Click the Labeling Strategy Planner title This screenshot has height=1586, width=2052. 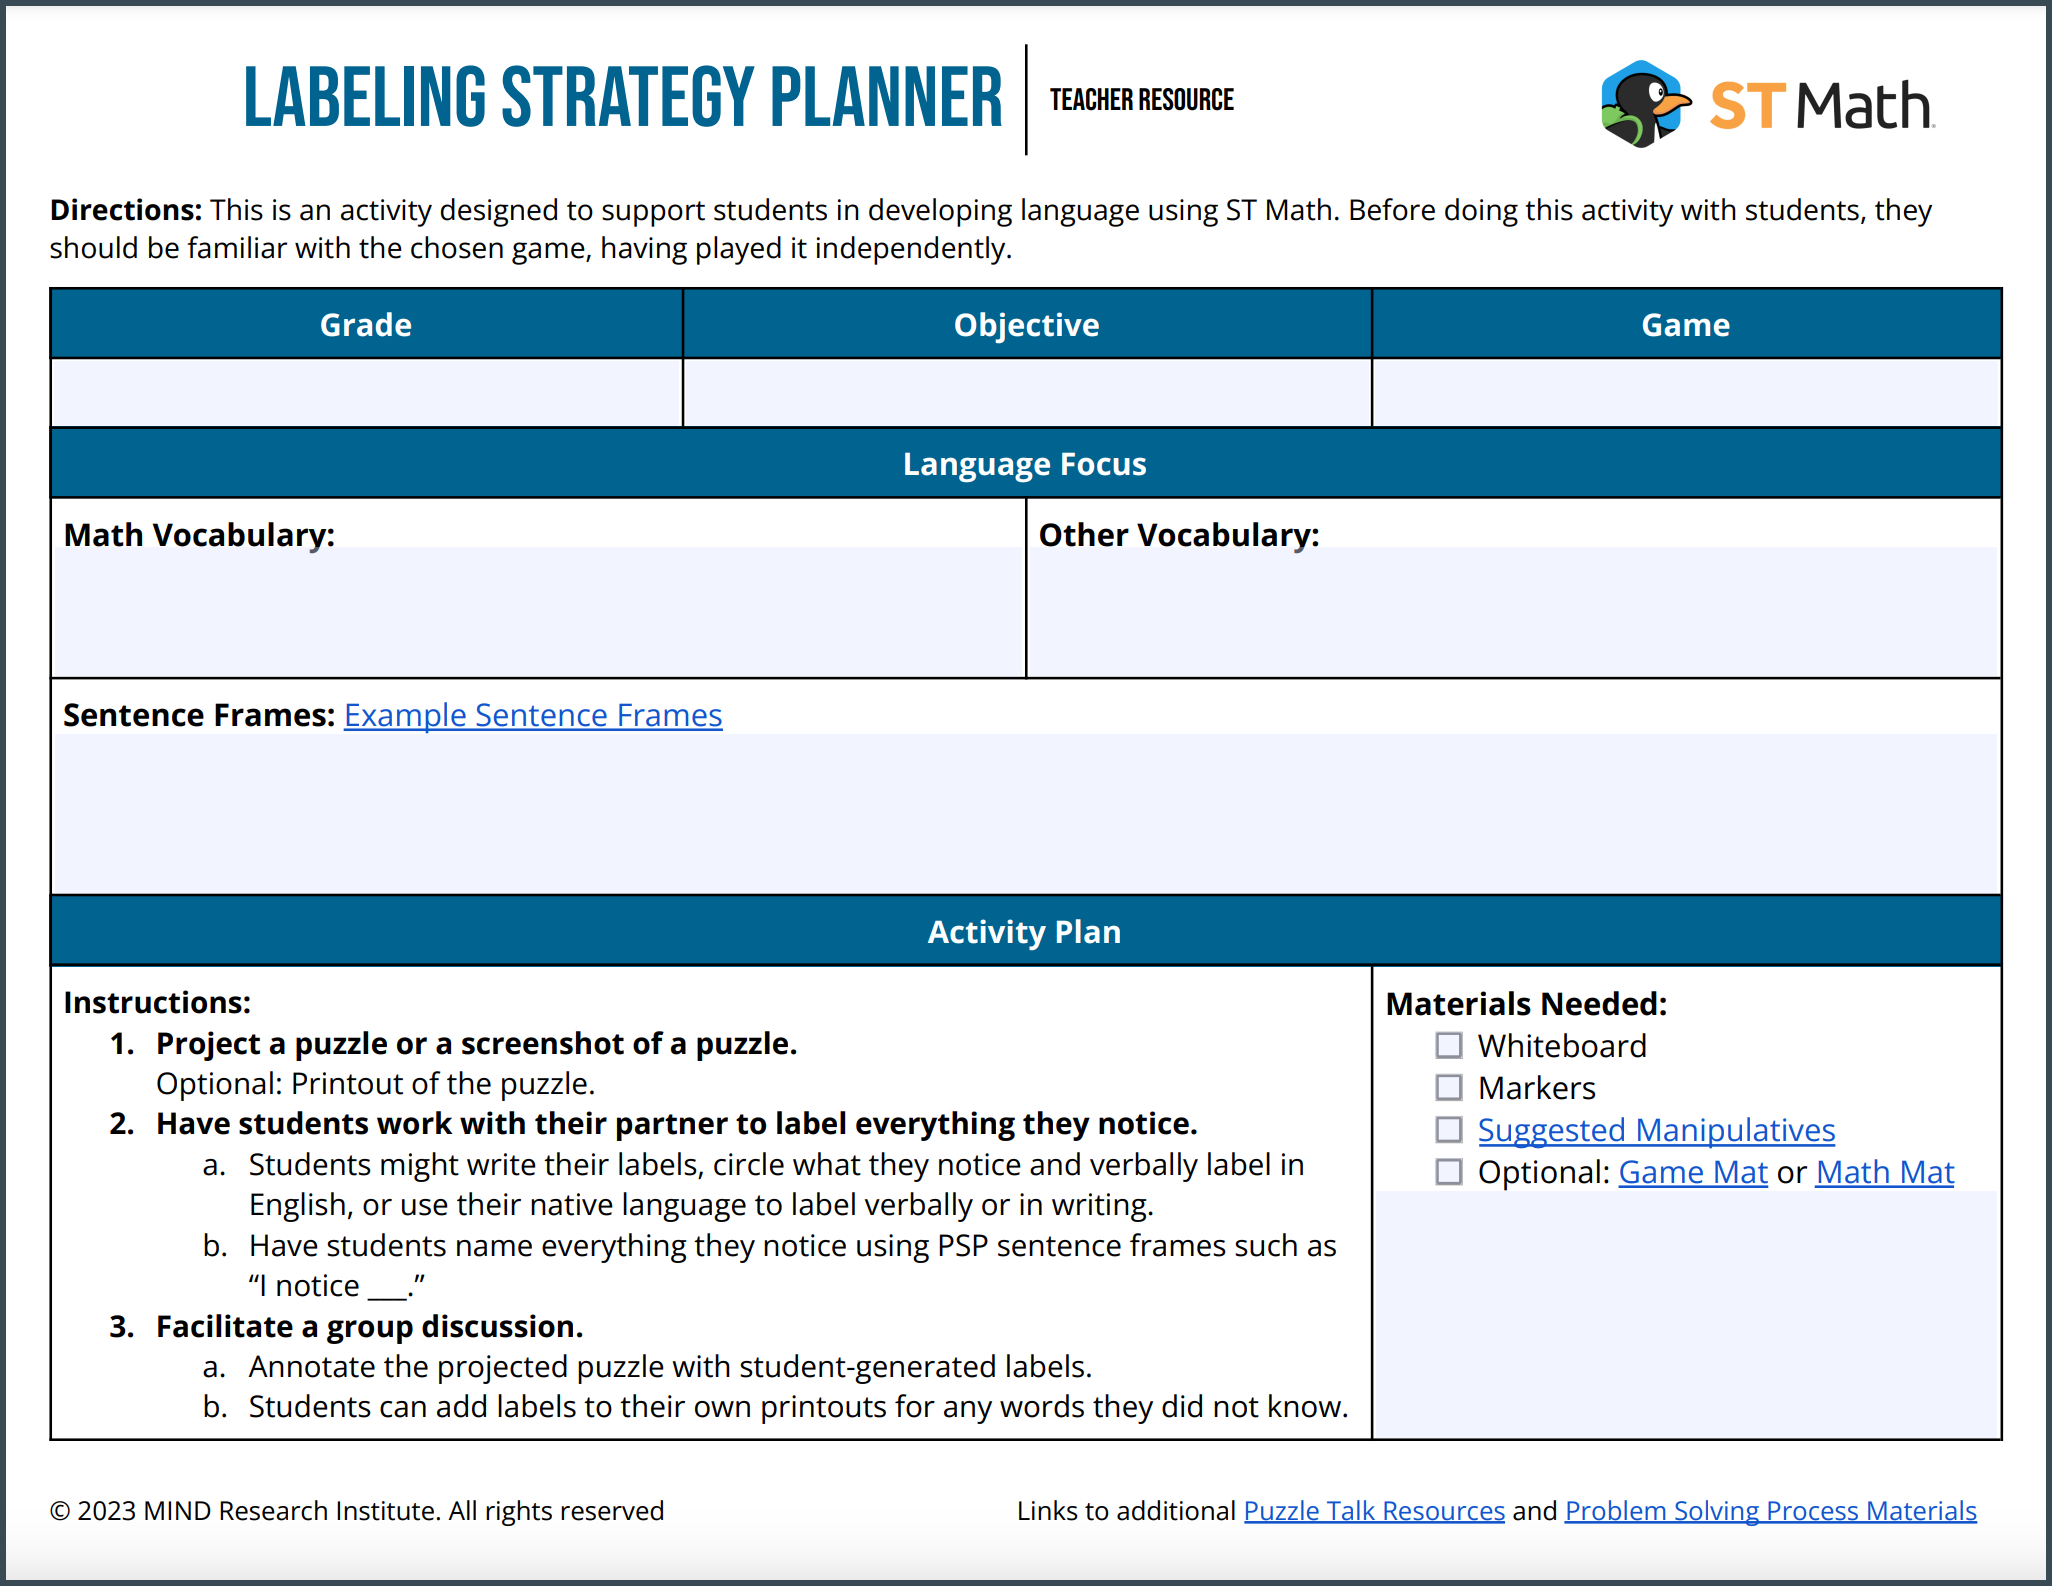click(623, 98)
